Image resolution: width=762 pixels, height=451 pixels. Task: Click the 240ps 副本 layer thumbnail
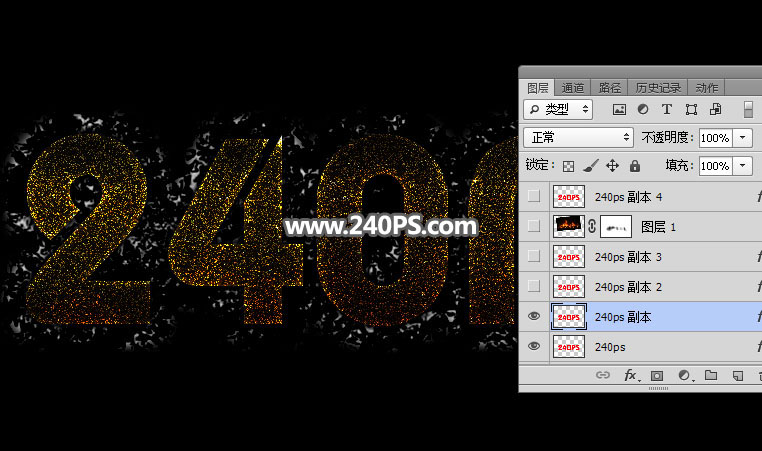tap(569, 317)
